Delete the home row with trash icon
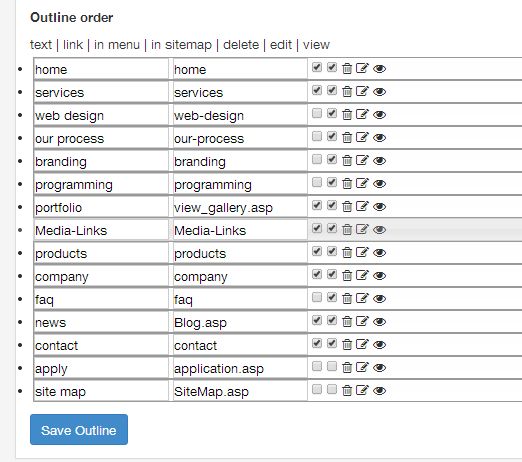The height and width of the screenshot is (462, 522). 347,68
